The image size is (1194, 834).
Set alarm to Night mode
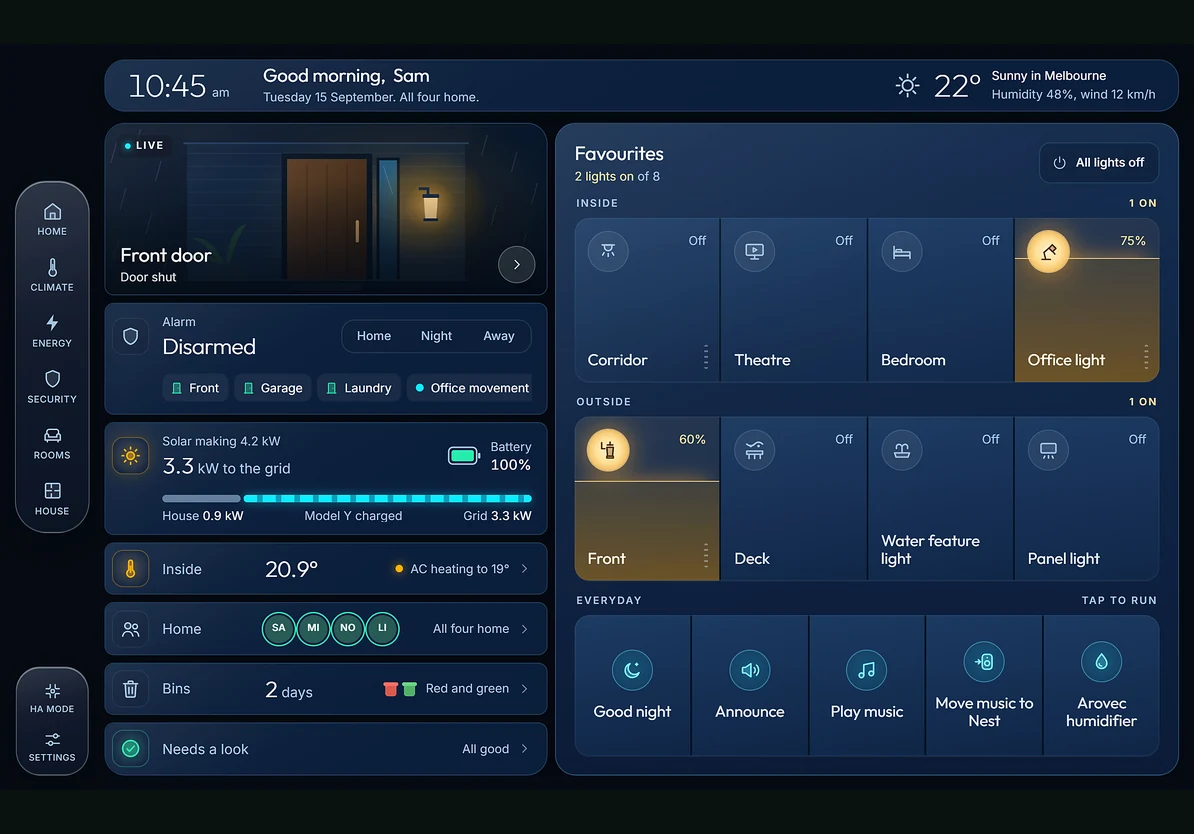point(436,336)
